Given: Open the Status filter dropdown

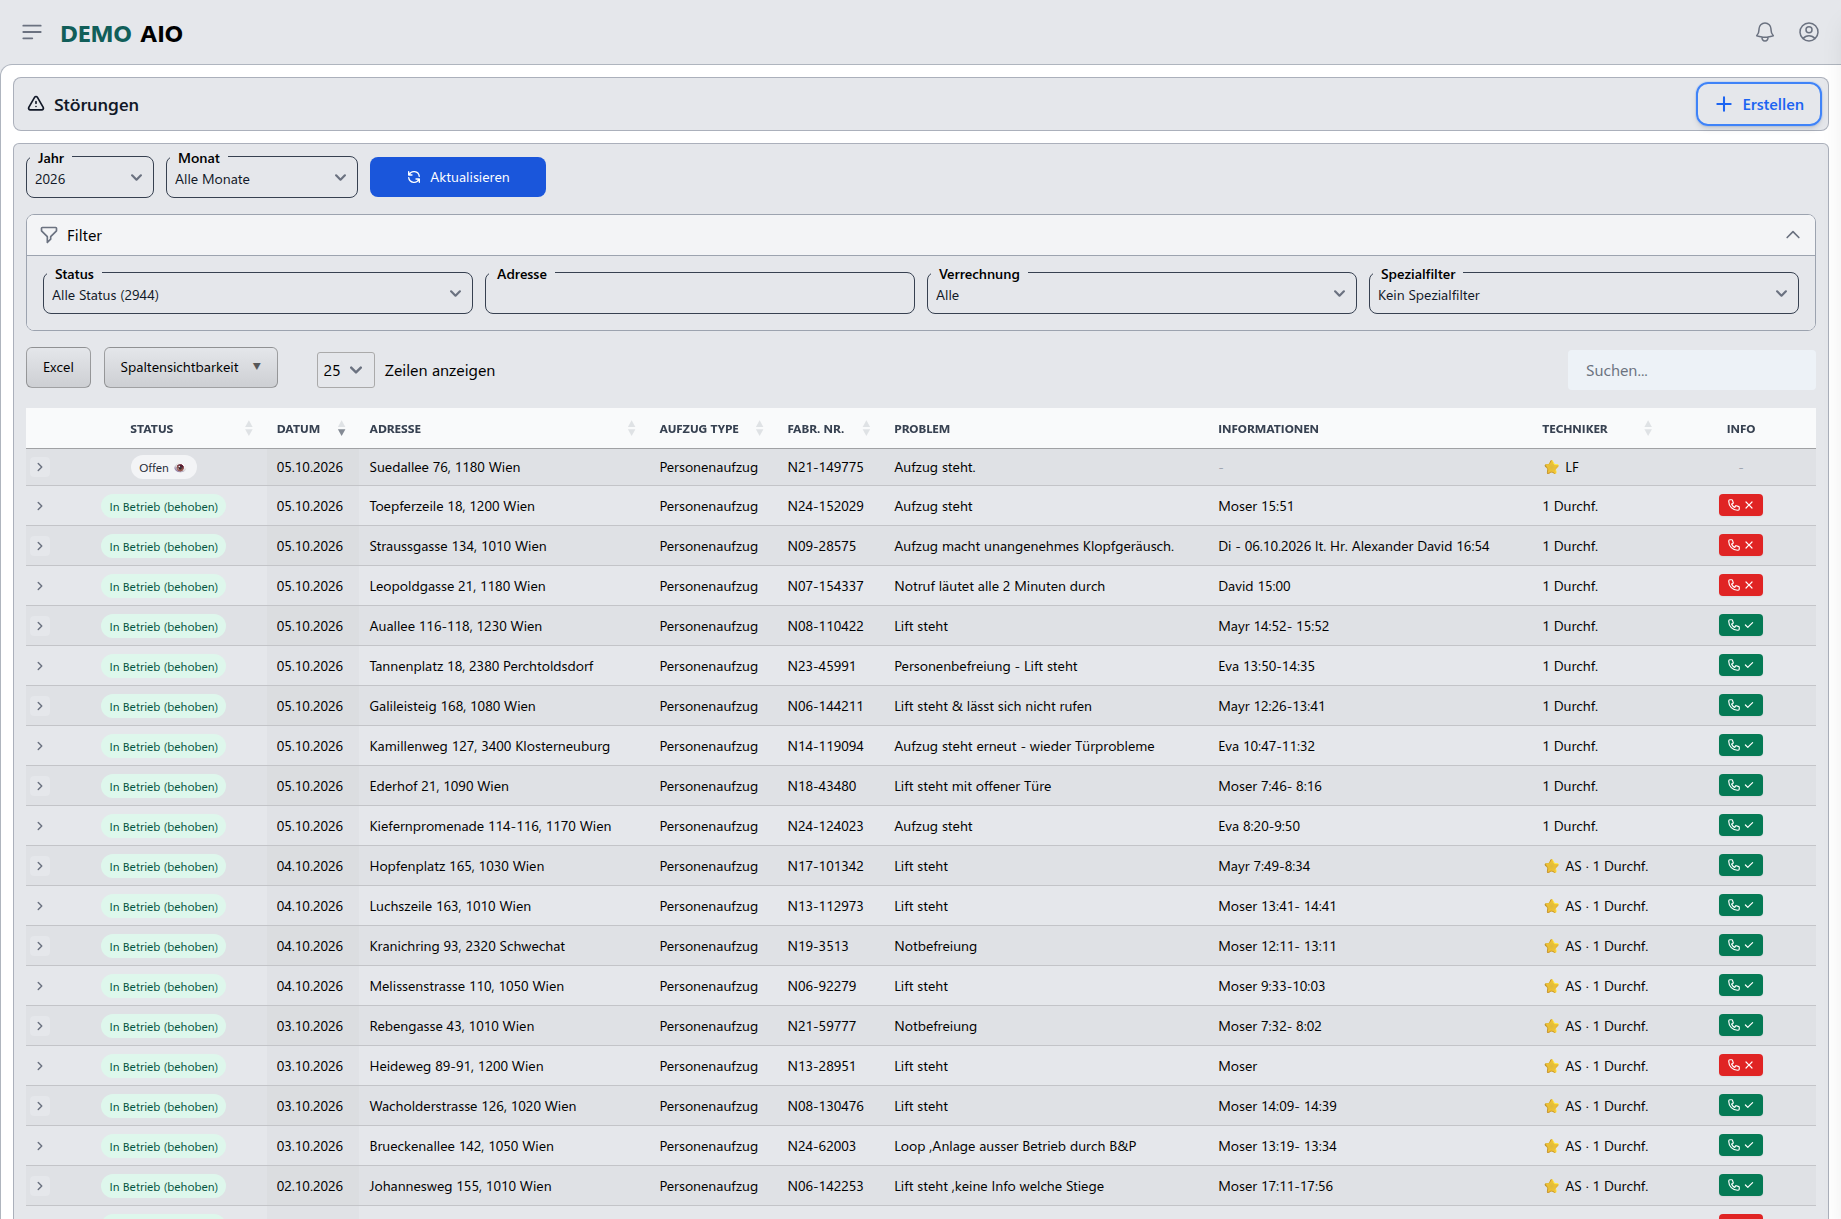Looking at the screenshot, I should pos(258,294).
